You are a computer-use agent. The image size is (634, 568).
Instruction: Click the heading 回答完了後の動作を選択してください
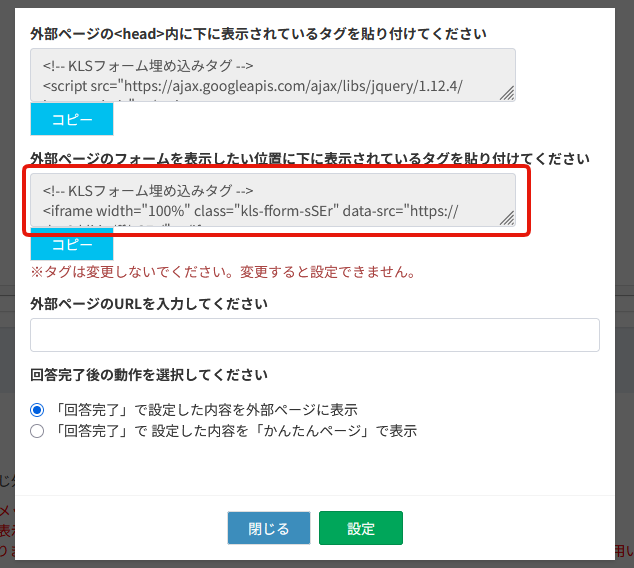pyautogui.click(x=149, y=375)
